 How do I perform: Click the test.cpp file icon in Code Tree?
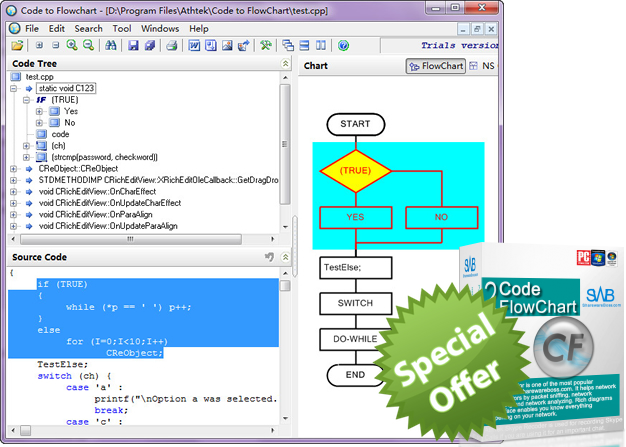(x=16, y=77)
